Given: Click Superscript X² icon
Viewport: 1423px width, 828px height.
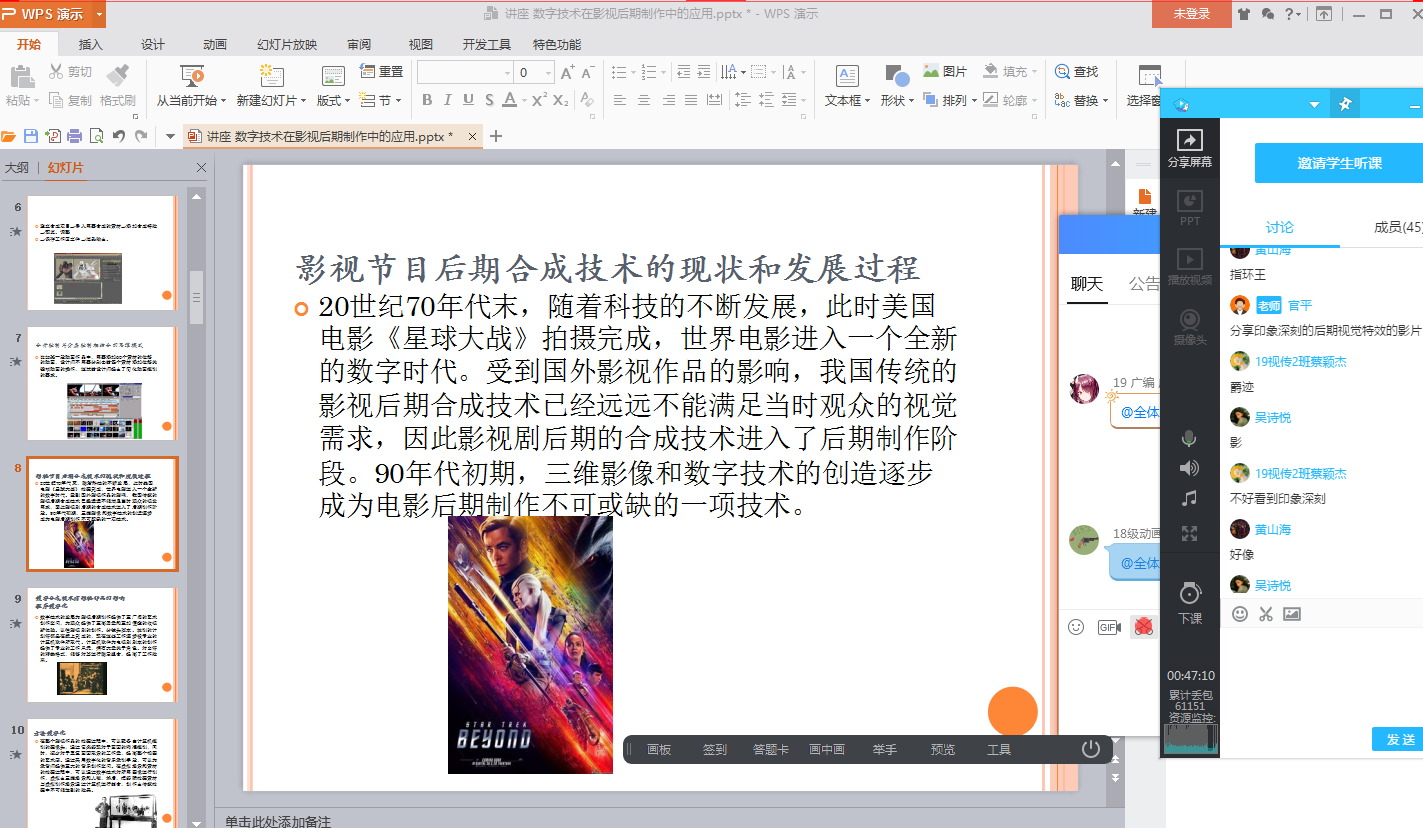Looking at the screenshot, I should click(x=539, y=100).
